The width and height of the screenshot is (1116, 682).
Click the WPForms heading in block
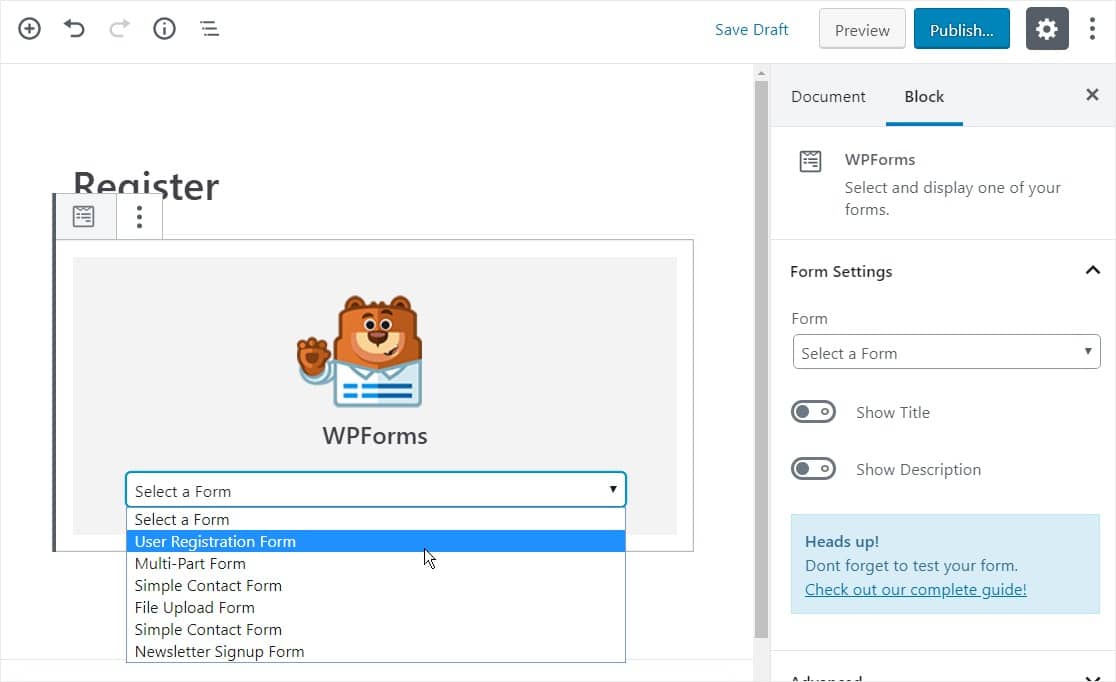[375, 435]
